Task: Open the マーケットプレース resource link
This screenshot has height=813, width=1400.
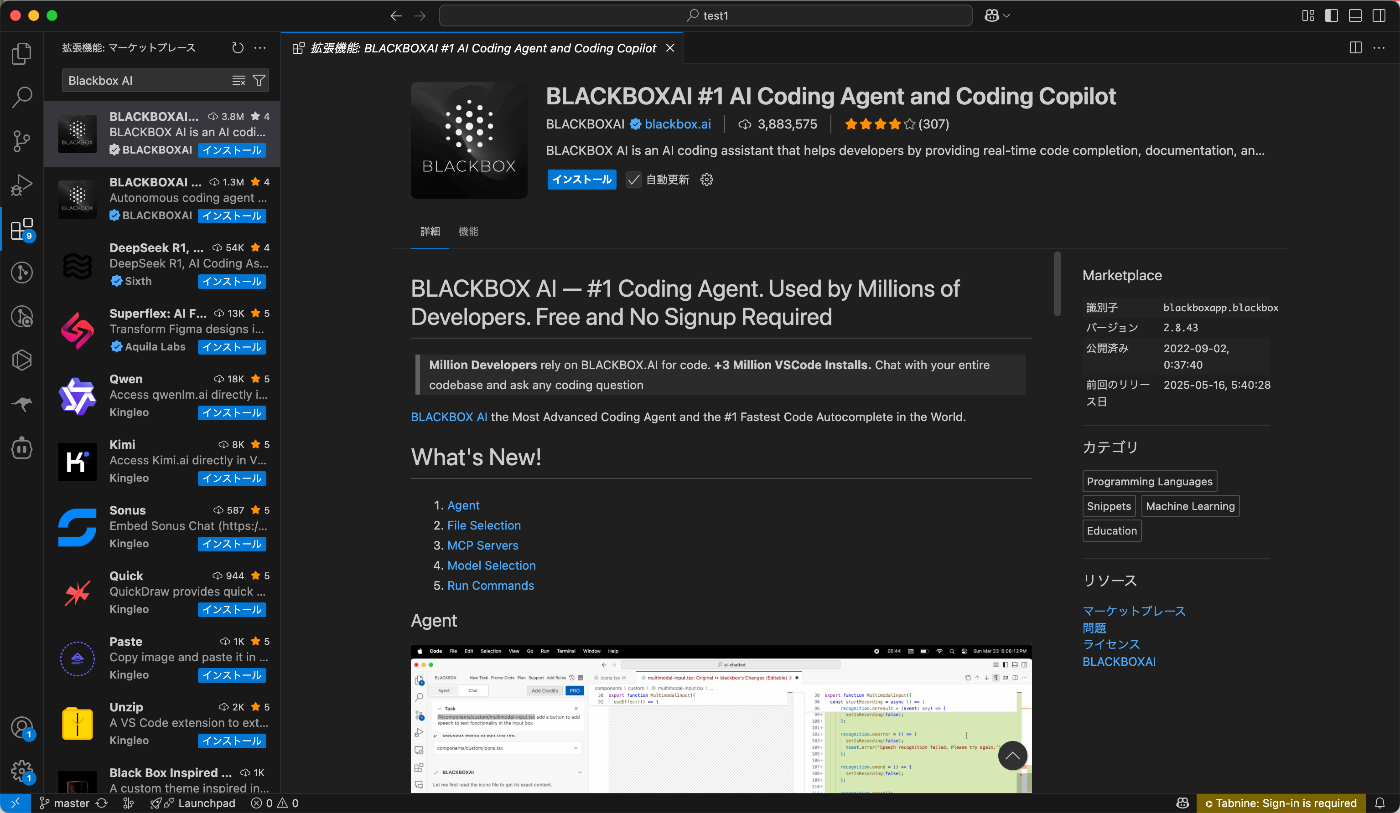Action: (x=1134, y=611)
